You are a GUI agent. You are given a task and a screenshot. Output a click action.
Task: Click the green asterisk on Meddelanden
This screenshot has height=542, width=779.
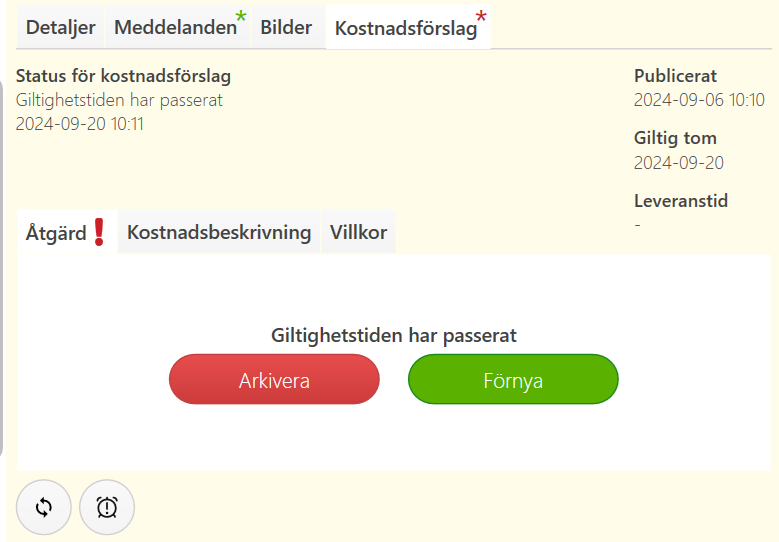point(241,16)
